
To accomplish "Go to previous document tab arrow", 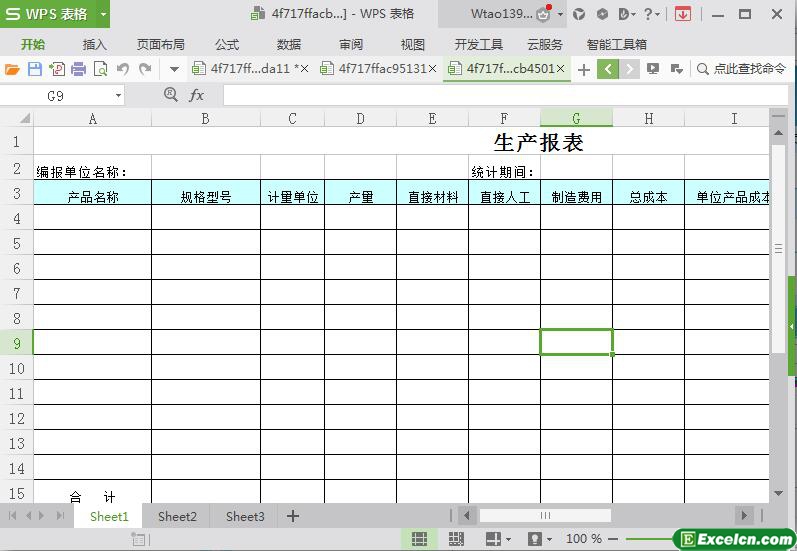I will point(608,69).
